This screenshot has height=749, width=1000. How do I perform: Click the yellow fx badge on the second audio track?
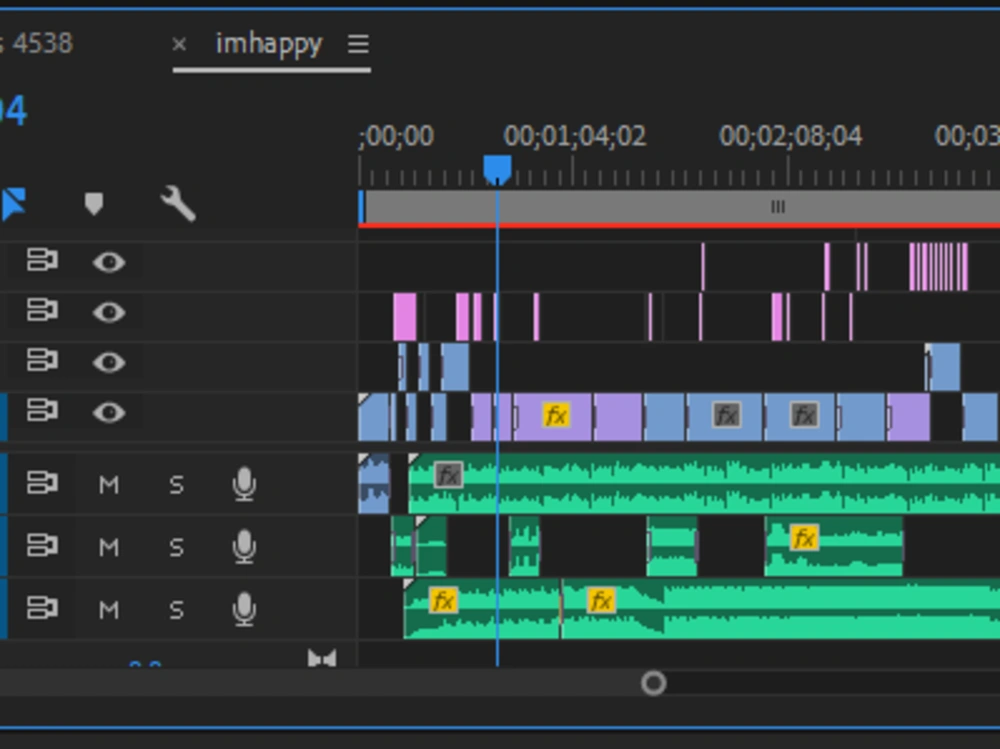pos(804,538)
